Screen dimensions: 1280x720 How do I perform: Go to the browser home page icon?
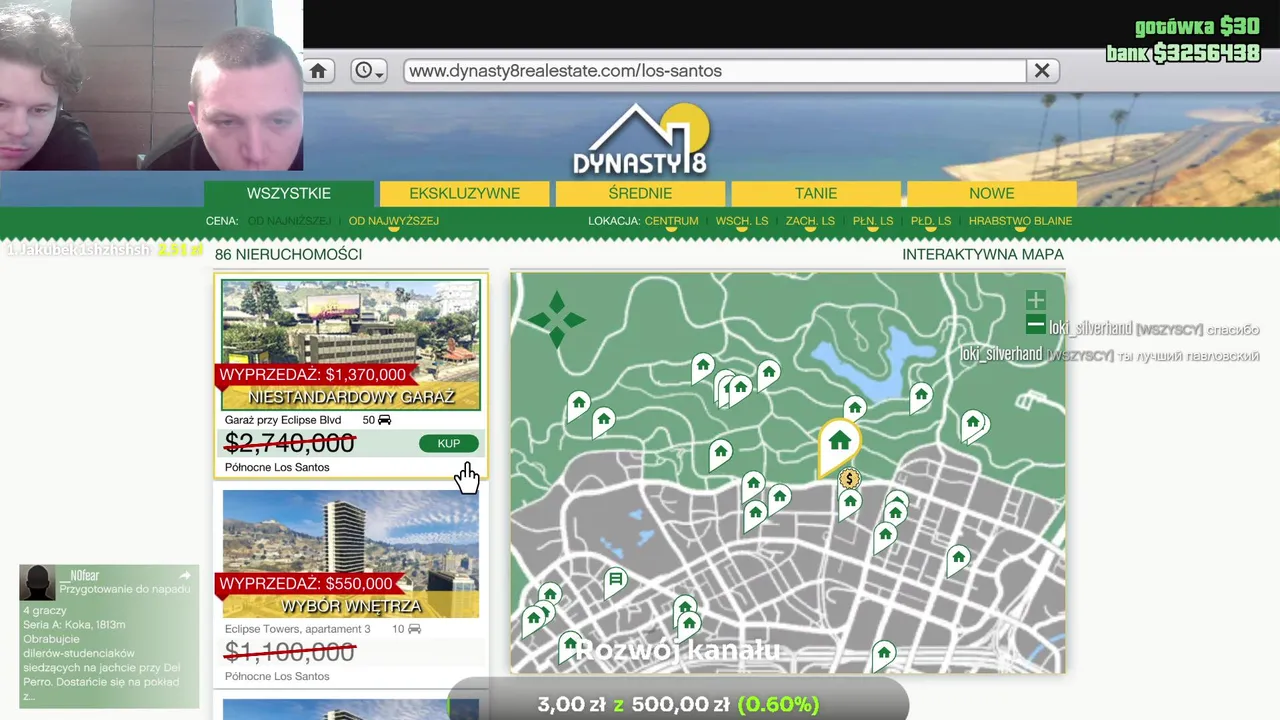318,71
